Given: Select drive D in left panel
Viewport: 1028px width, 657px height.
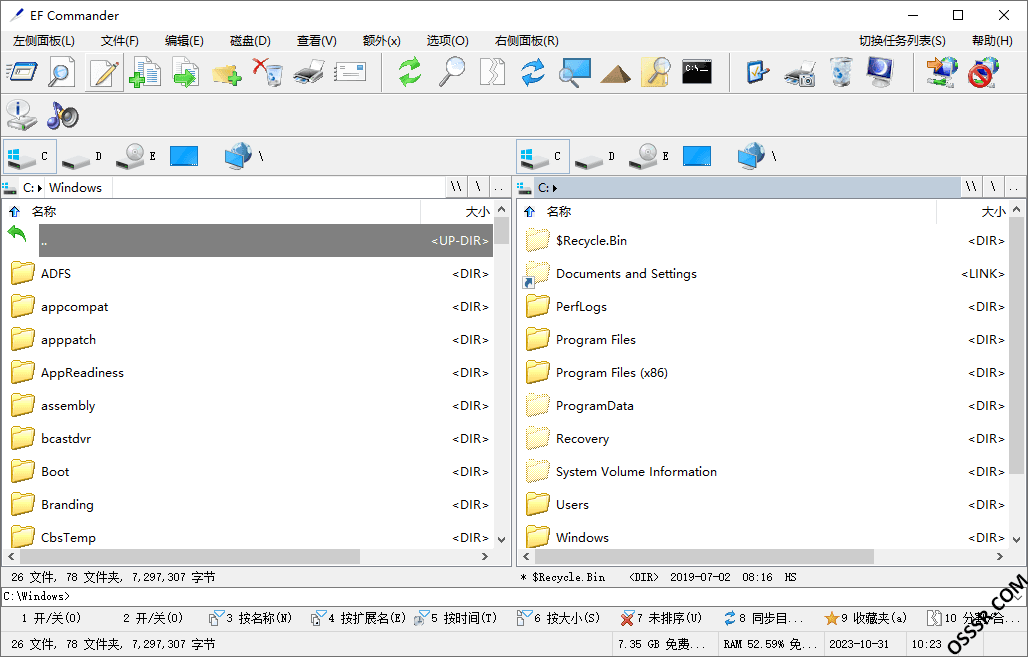Looking at the screenshot, I should 83,156.
